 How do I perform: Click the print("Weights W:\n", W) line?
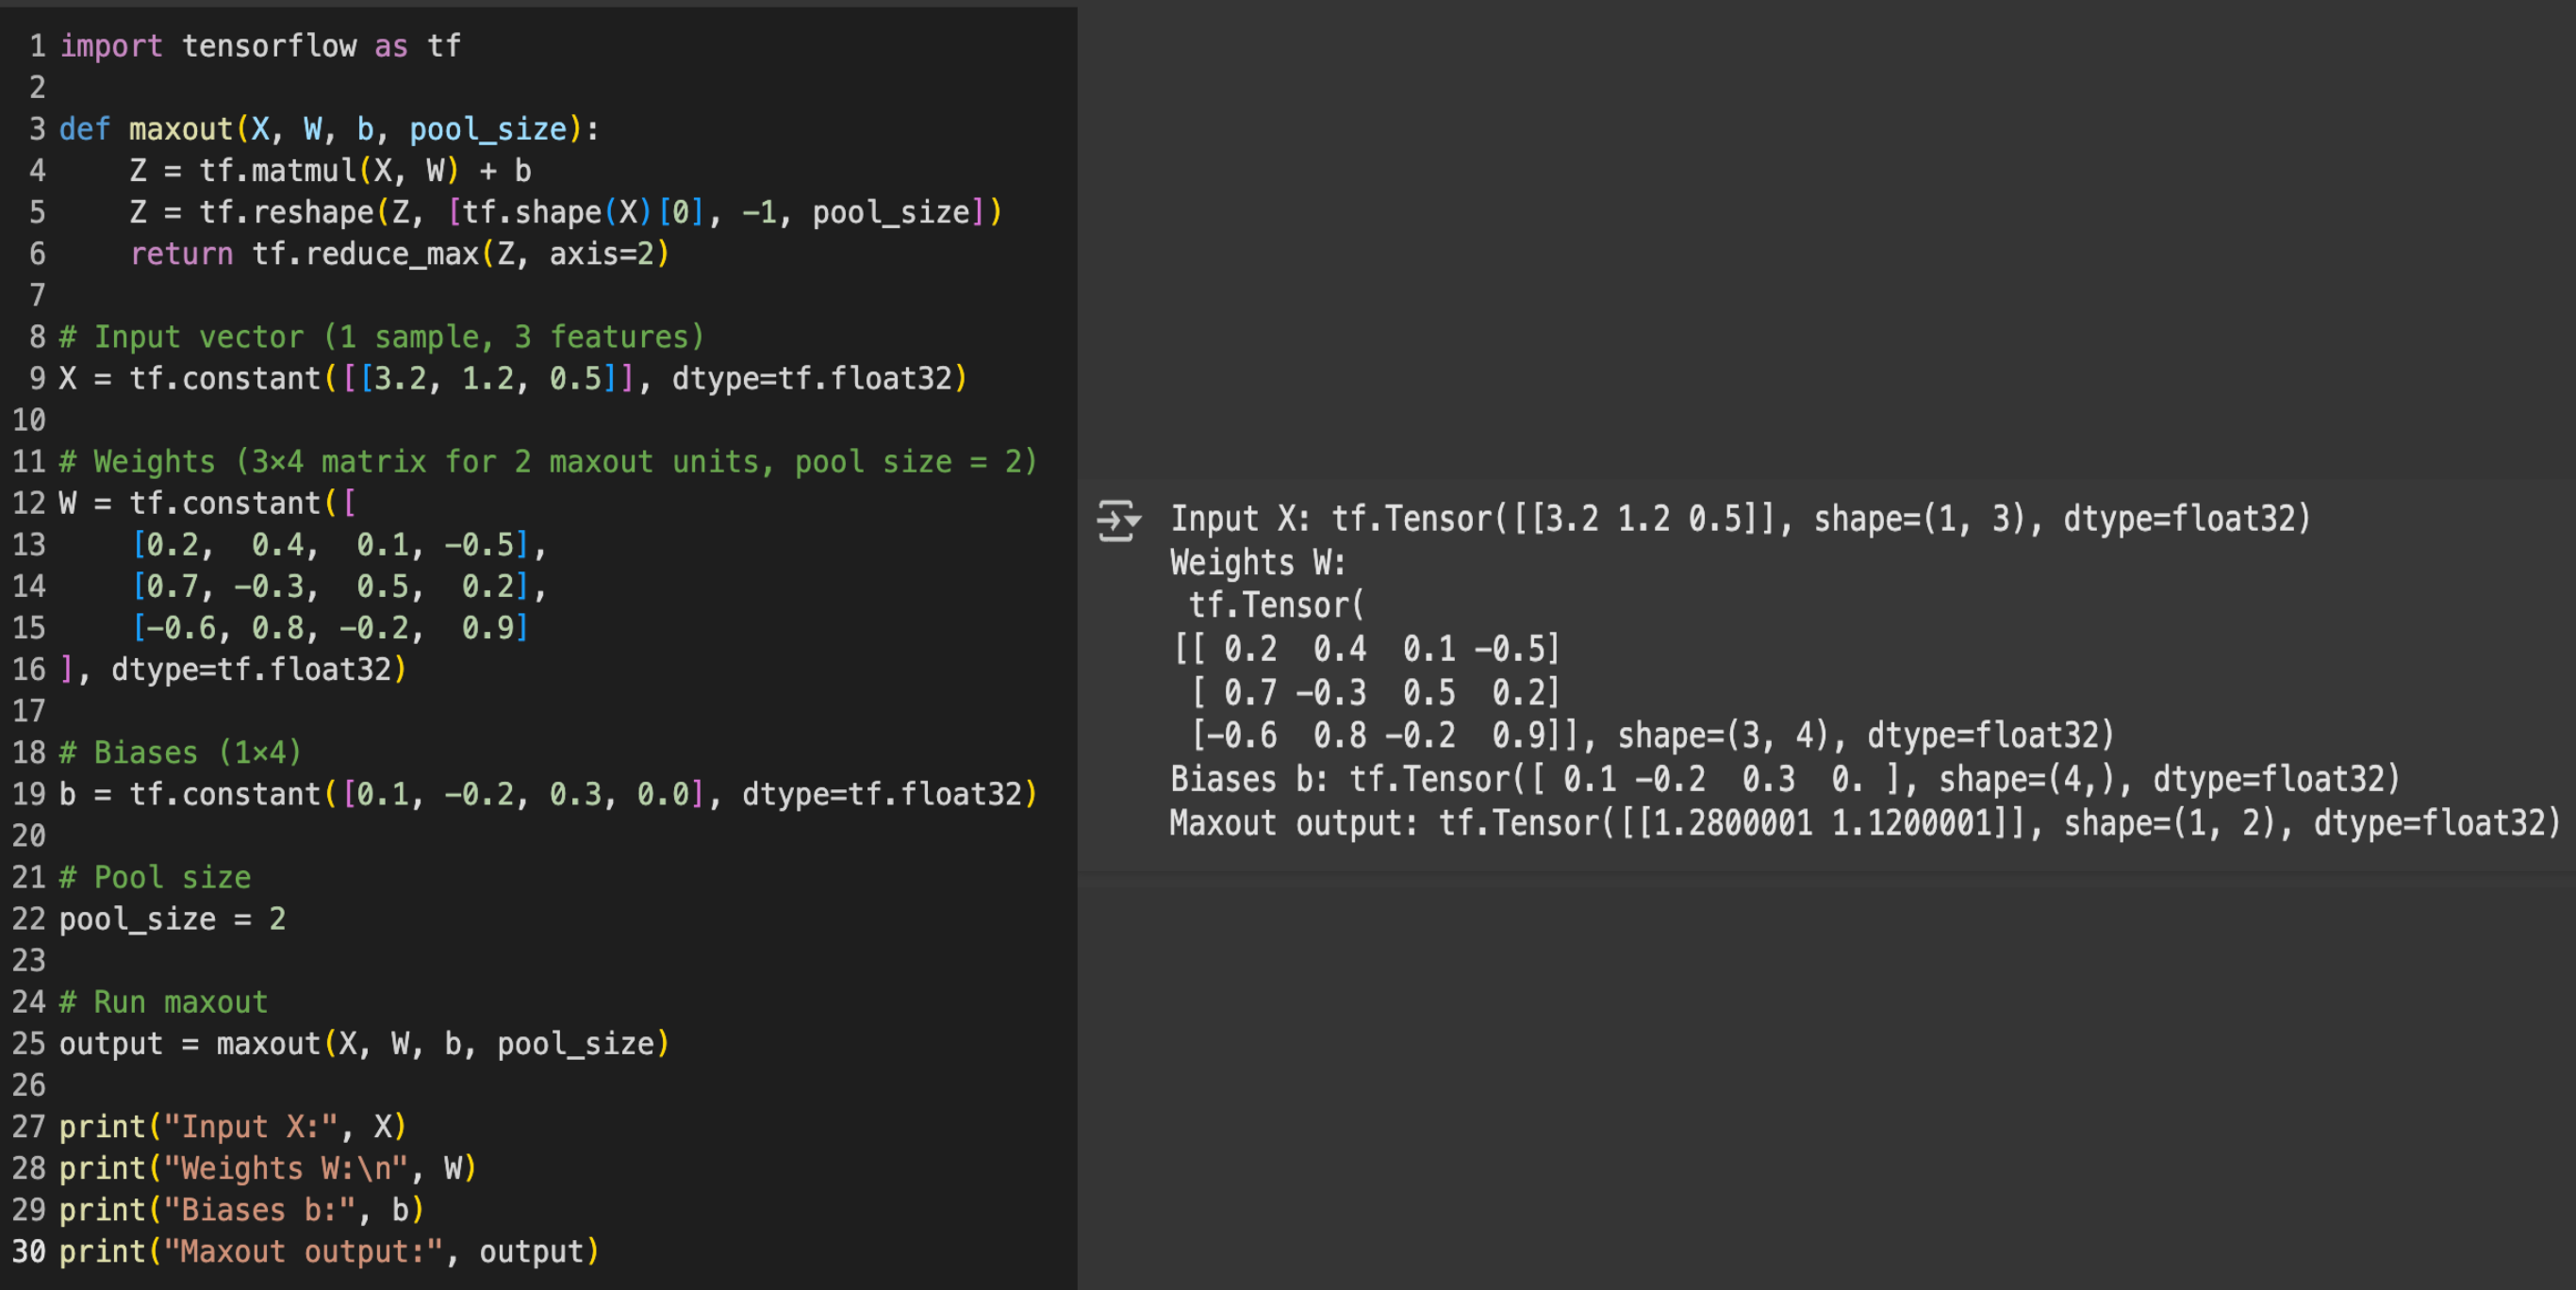point(268,1169)
